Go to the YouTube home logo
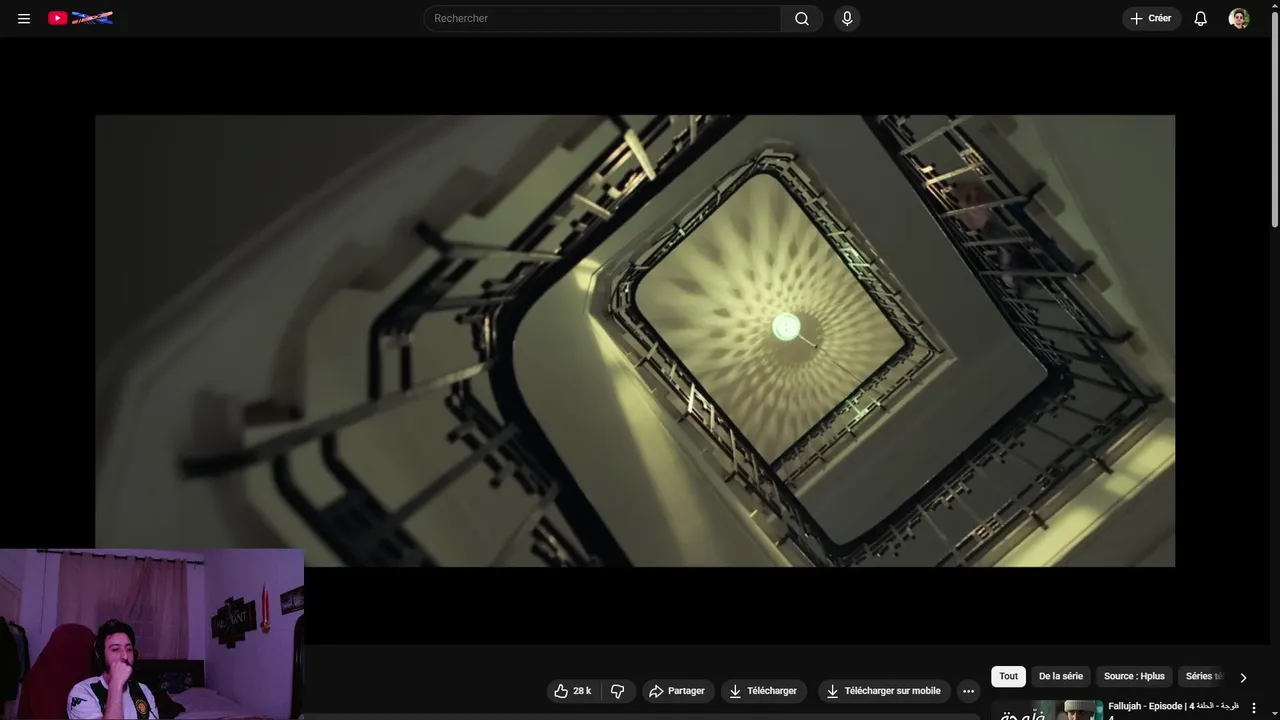 80,18
